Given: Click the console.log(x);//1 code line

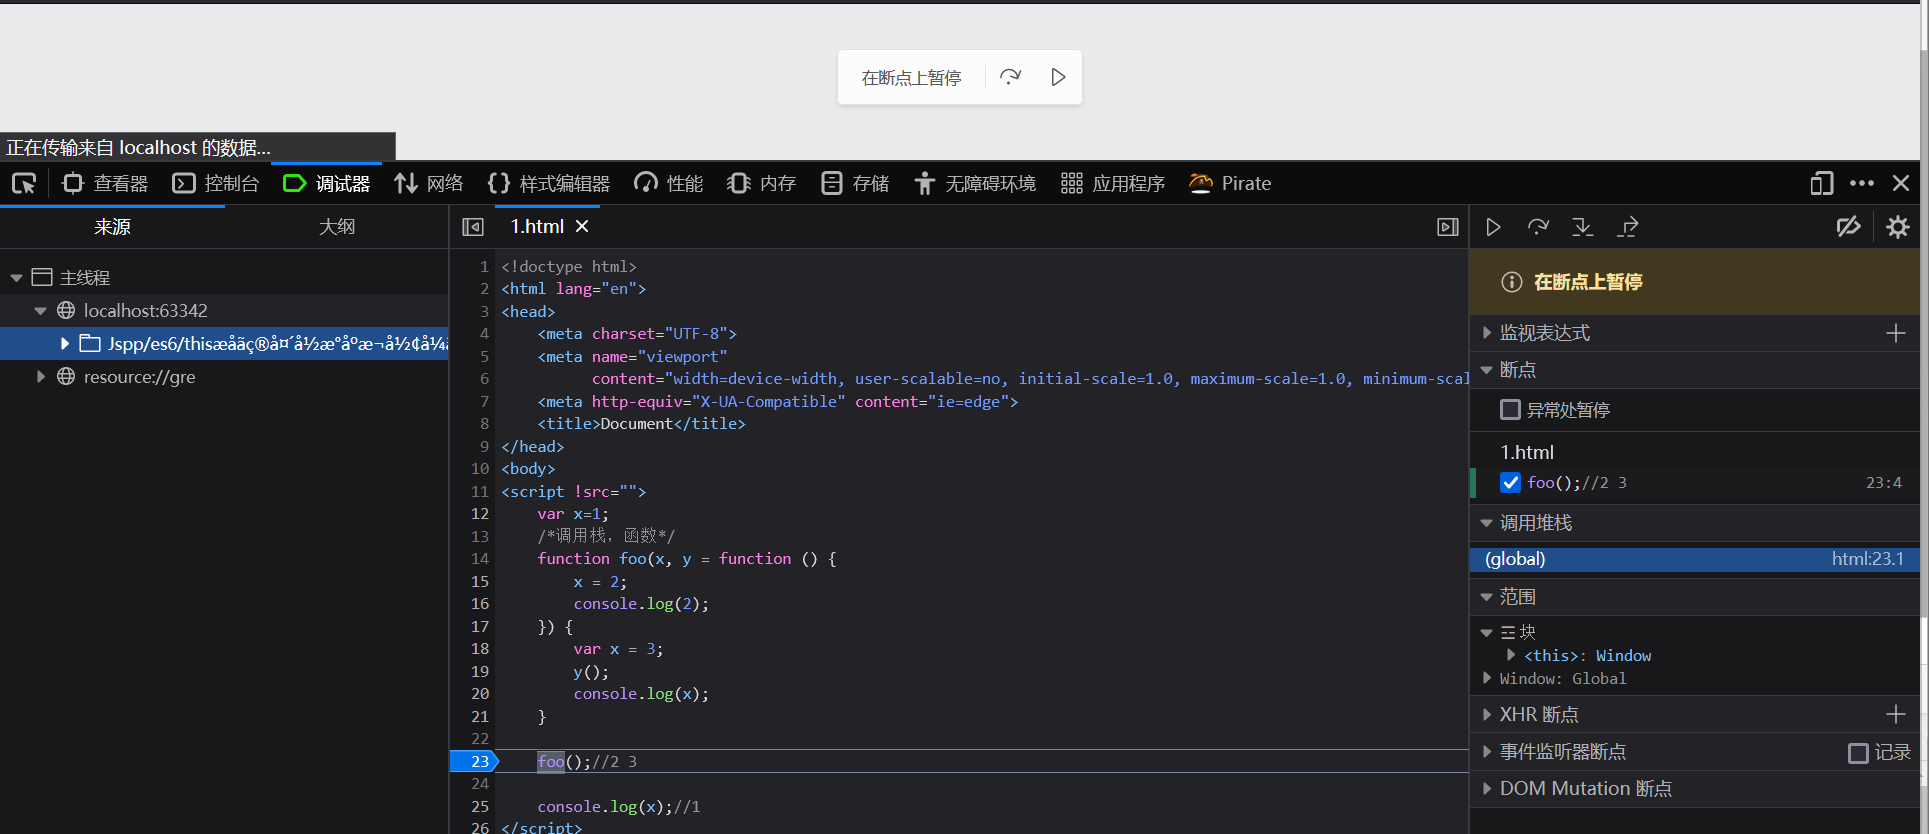Looking at the screenshot, I should point(618,807).
